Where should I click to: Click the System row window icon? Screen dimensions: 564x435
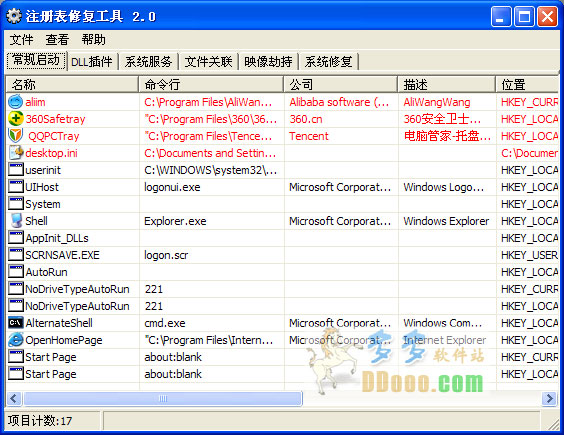click(15, 203)
